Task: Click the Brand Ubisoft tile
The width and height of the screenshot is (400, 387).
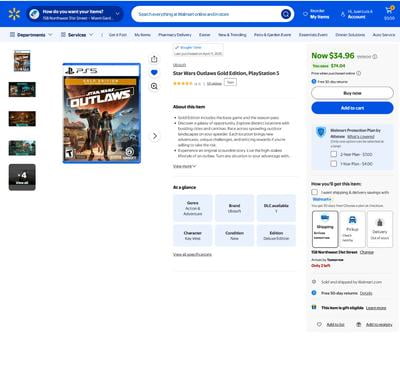Action: coord(234,208)
